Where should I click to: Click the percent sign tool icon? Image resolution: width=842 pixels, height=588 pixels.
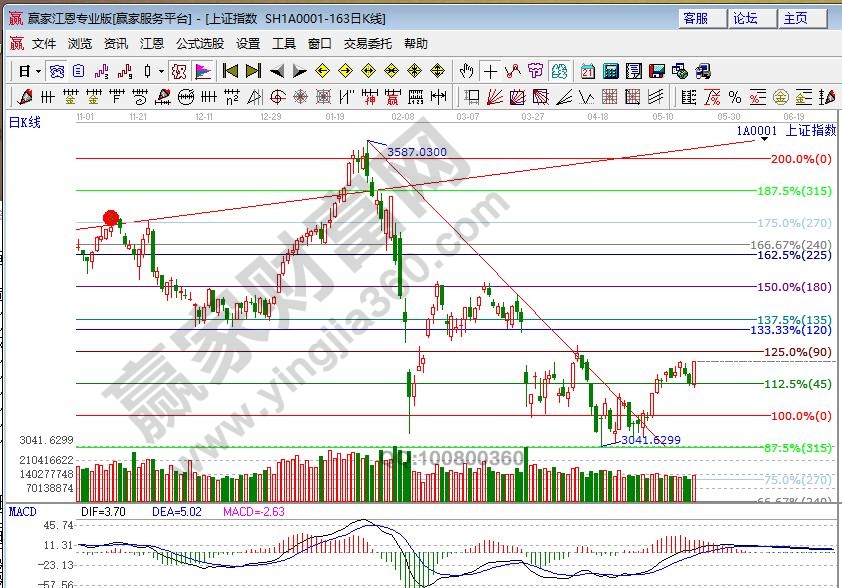(x=735, y=97)
